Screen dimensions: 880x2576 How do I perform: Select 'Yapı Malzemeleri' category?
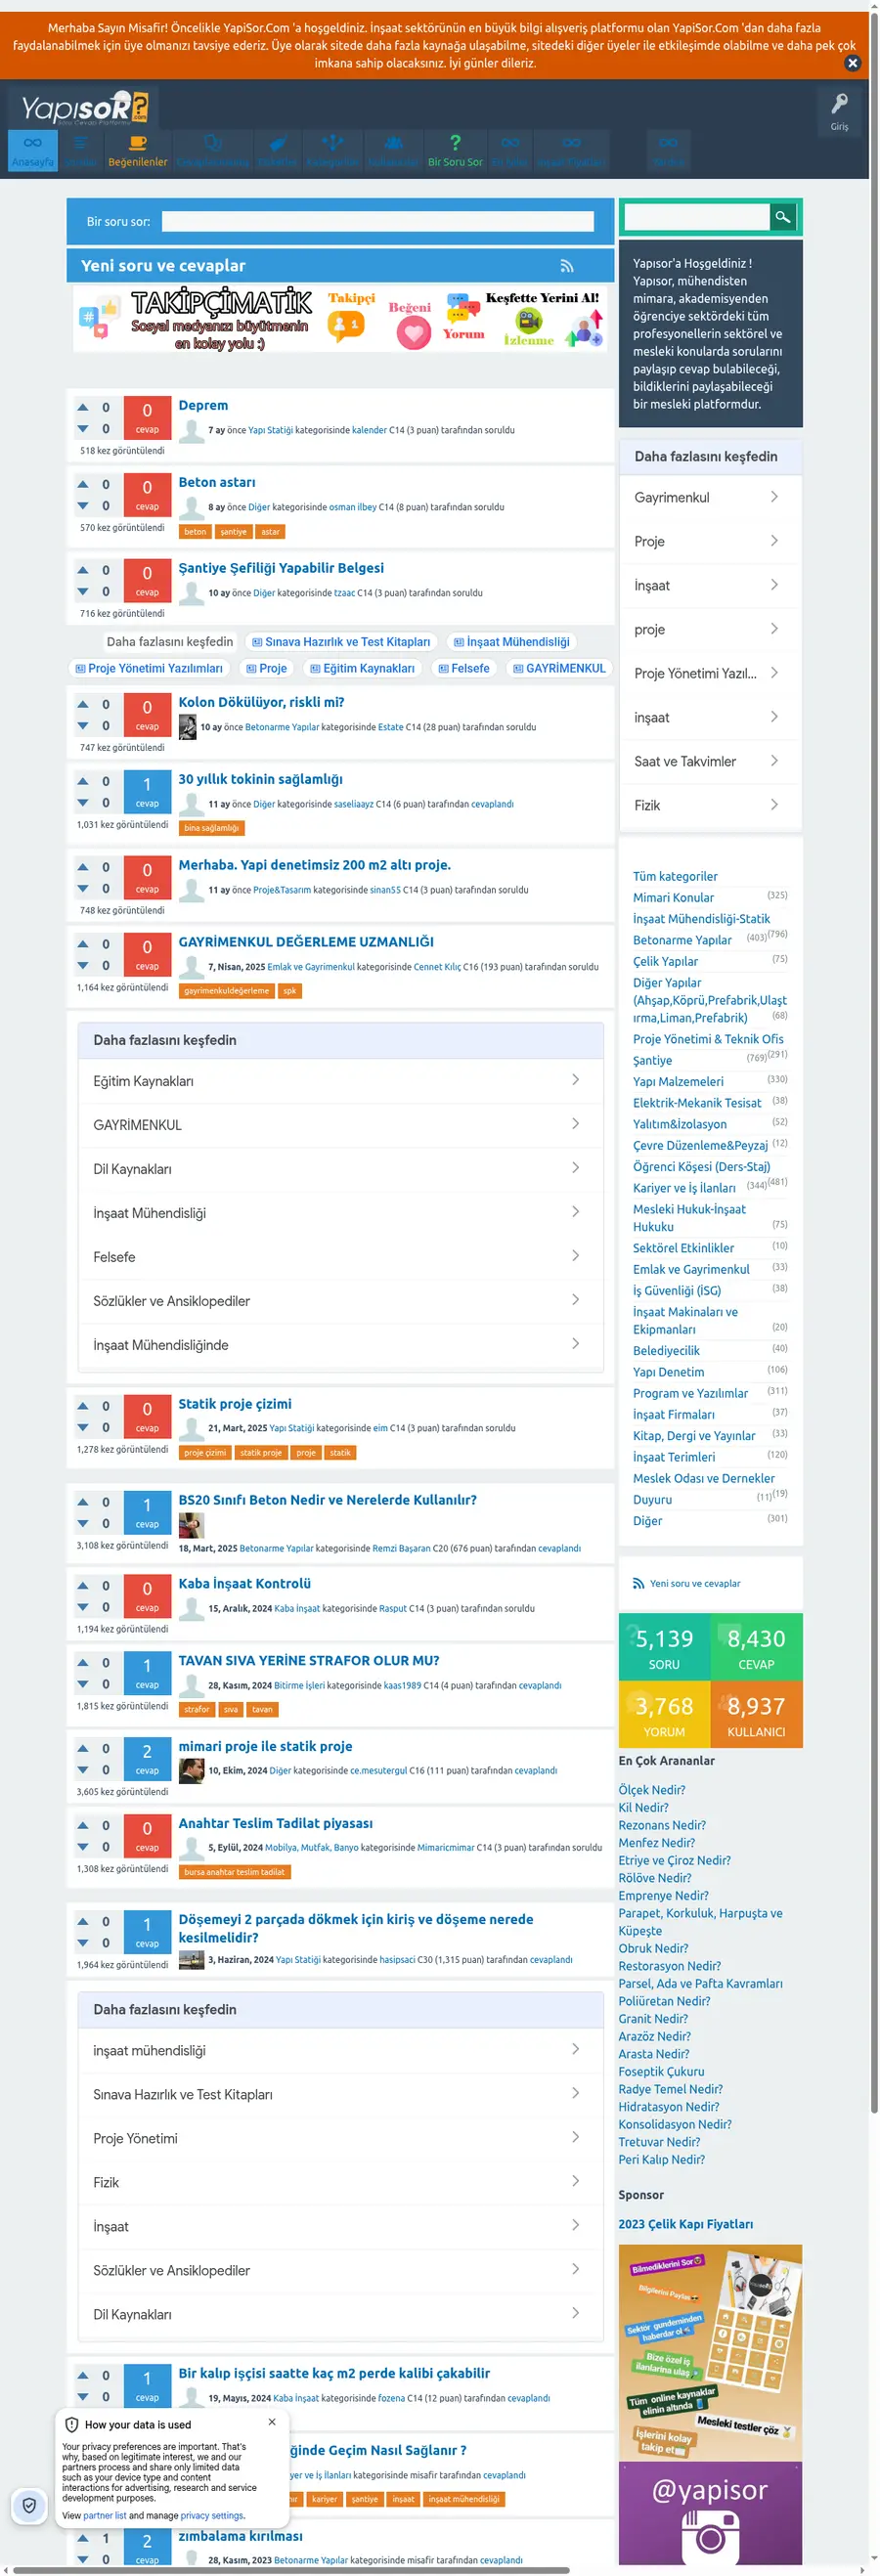[678, 1081]
